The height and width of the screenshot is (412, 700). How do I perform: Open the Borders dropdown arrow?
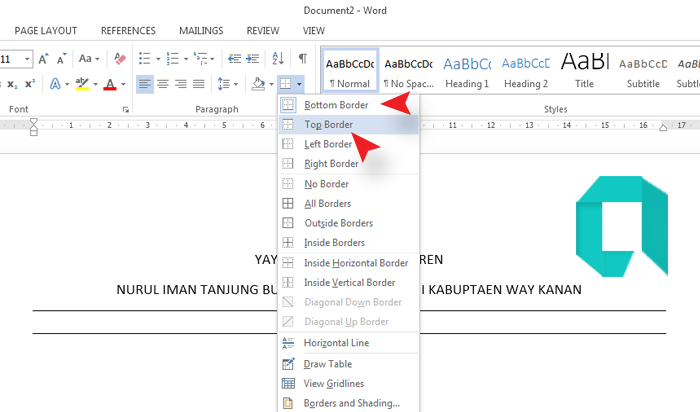point(299,84)
